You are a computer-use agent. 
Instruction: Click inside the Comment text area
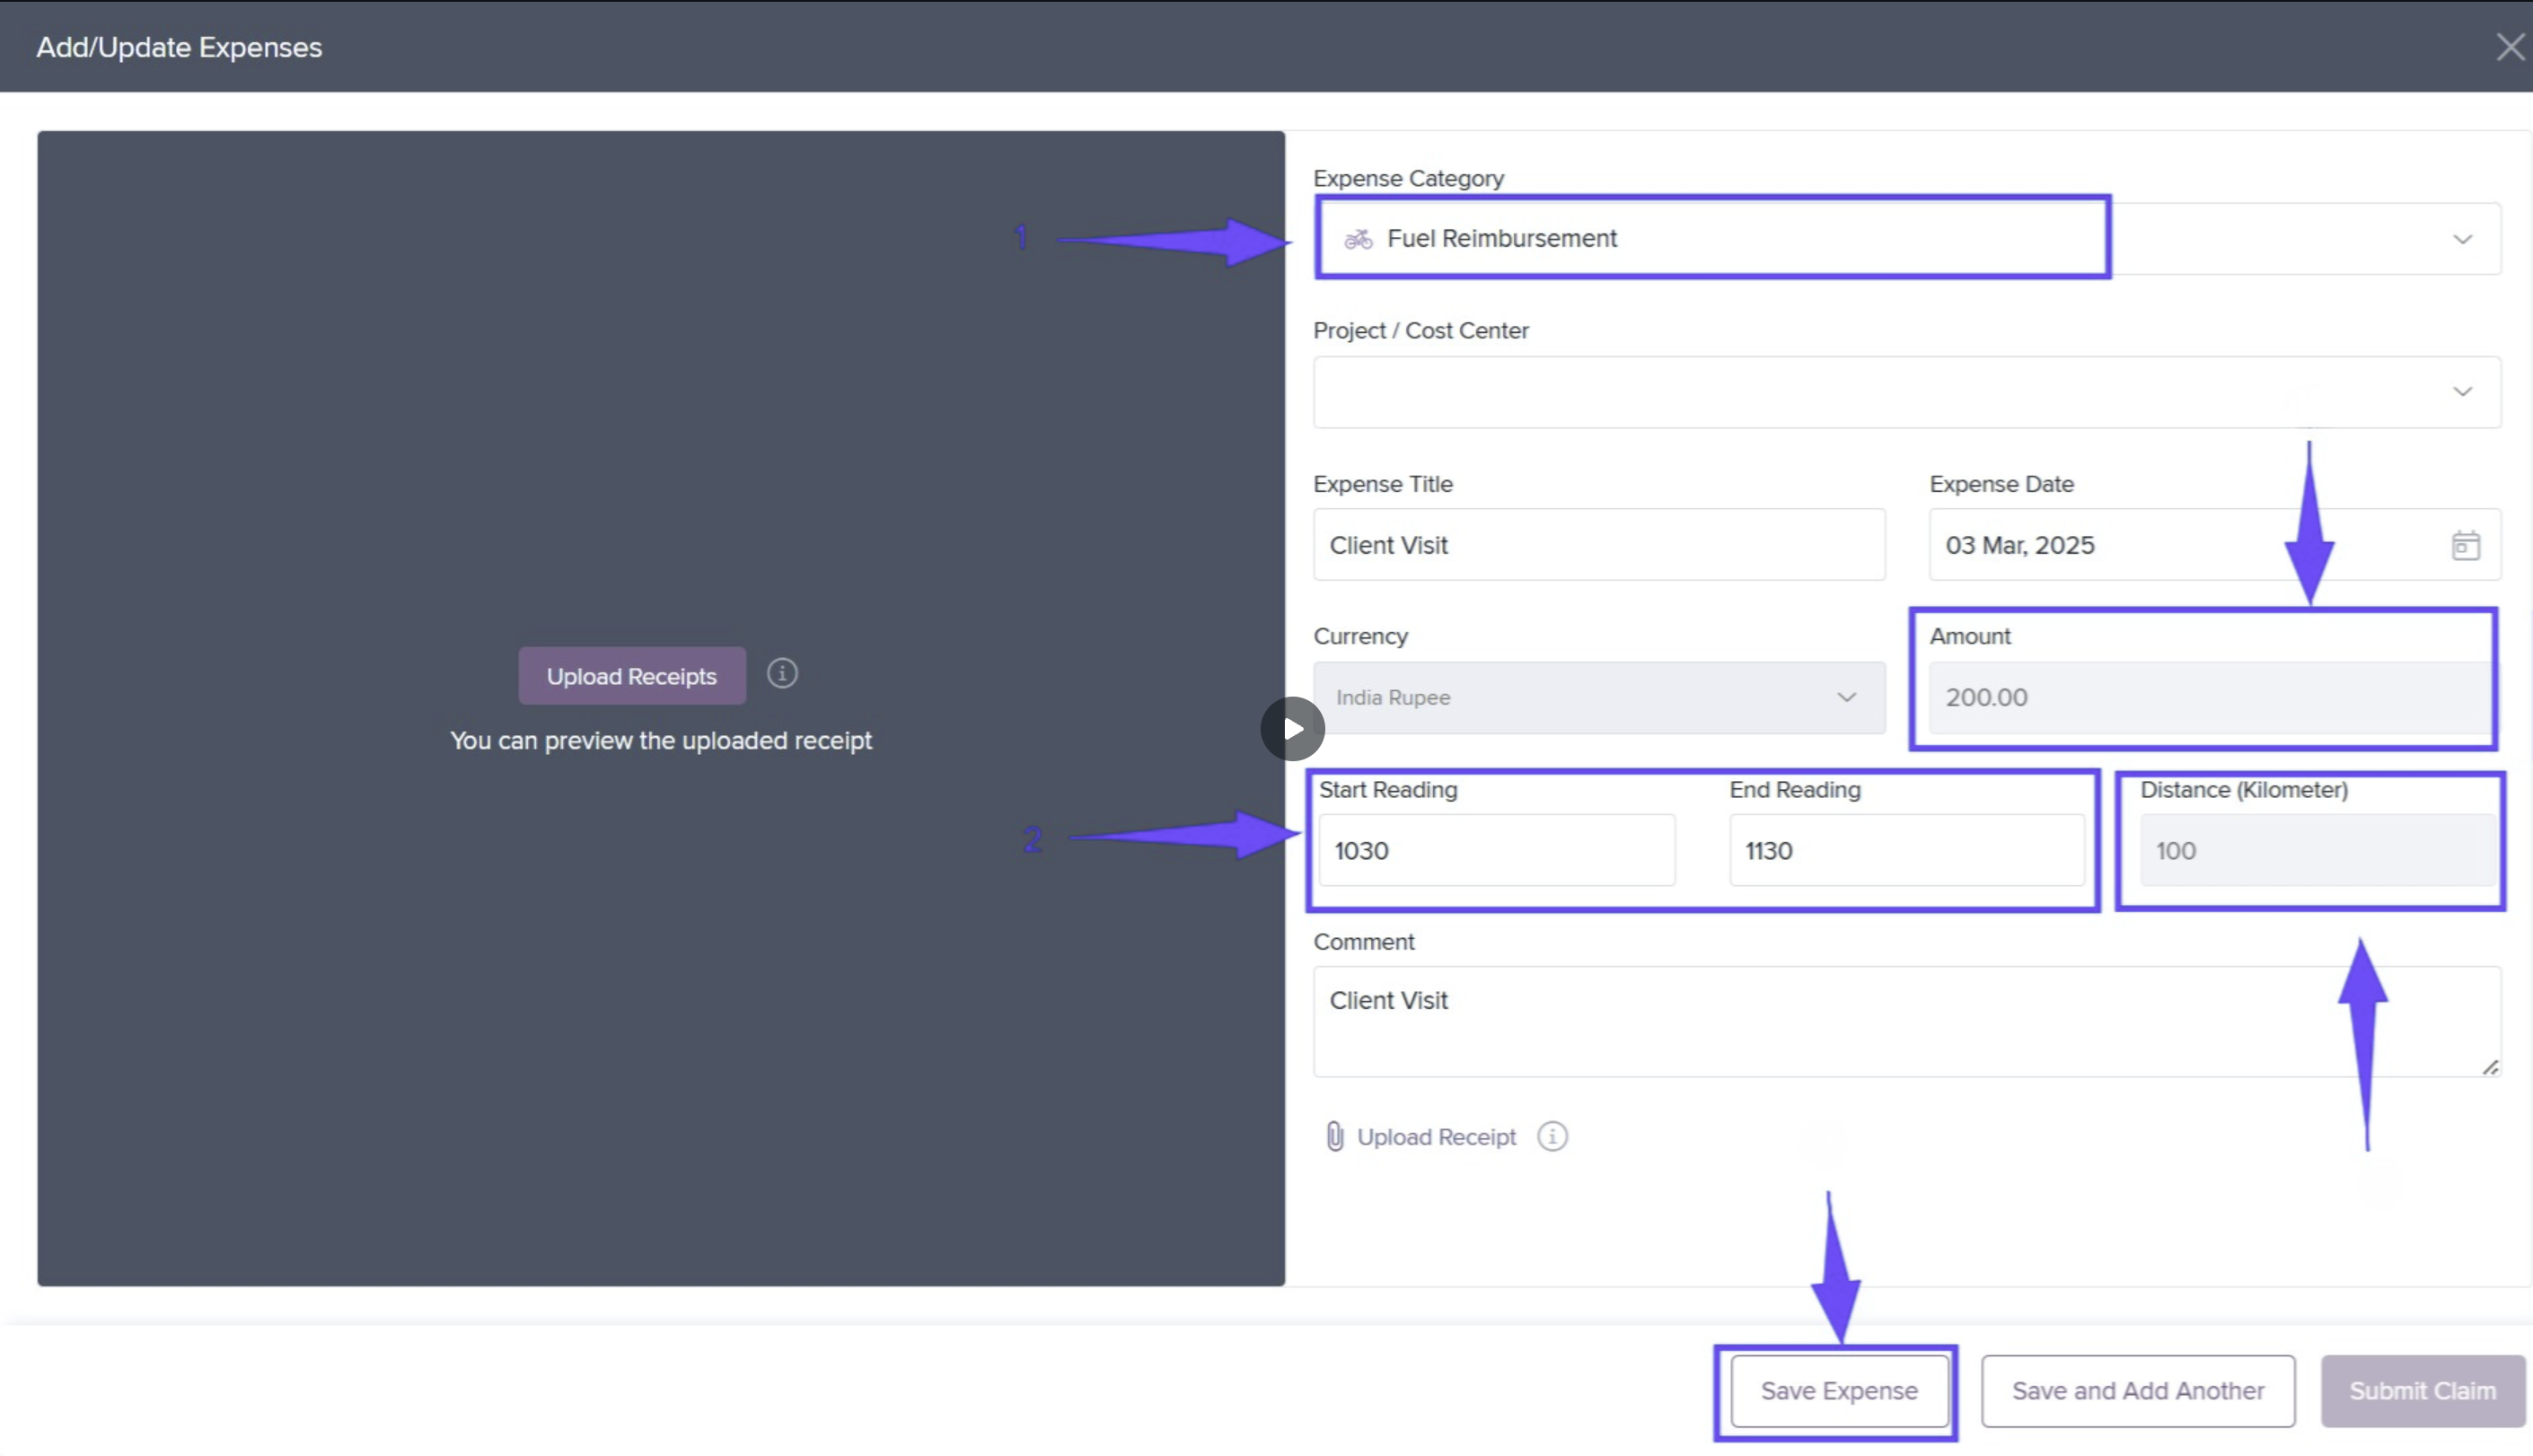(1906, 1020)
